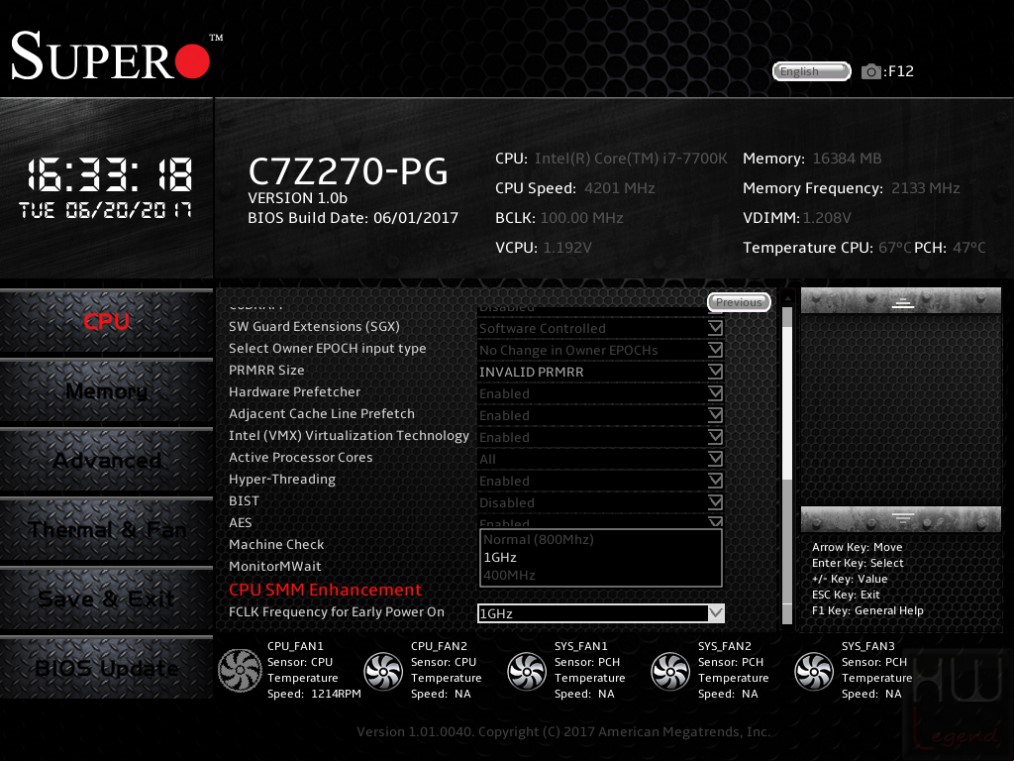1014x761 pixels.
Task: Click the camera screenshot icon
Action: click(x=870, y=71)
